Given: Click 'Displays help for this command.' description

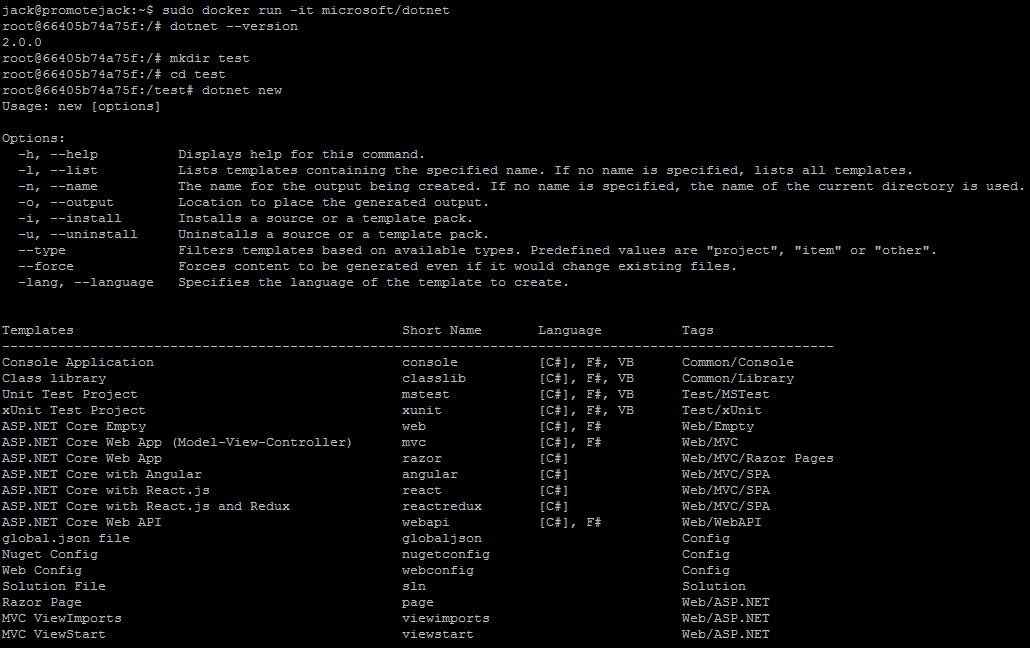Looking at the screenshot, I should coord(302,154).
